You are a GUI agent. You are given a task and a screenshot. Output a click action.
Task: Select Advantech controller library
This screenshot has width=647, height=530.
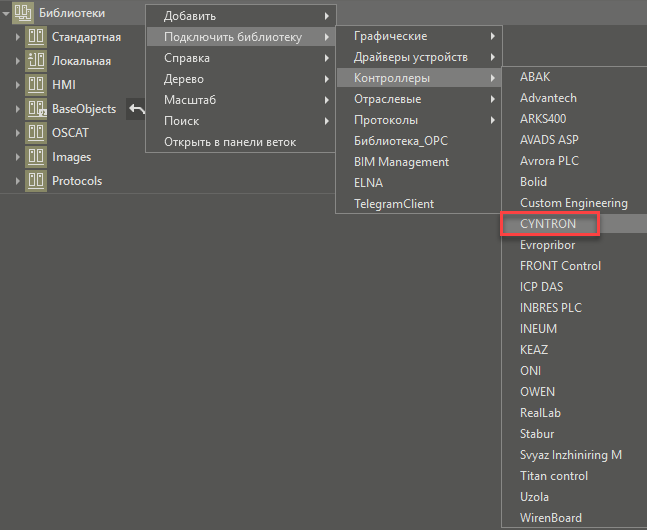pos(574,98)
